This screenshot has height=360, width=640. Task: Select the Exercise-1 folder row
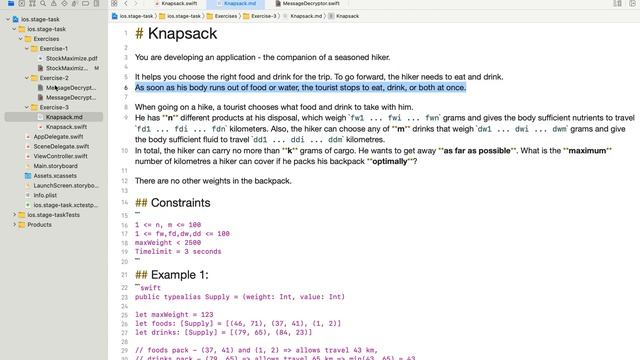pyautogui.click(x=54, y=49)
